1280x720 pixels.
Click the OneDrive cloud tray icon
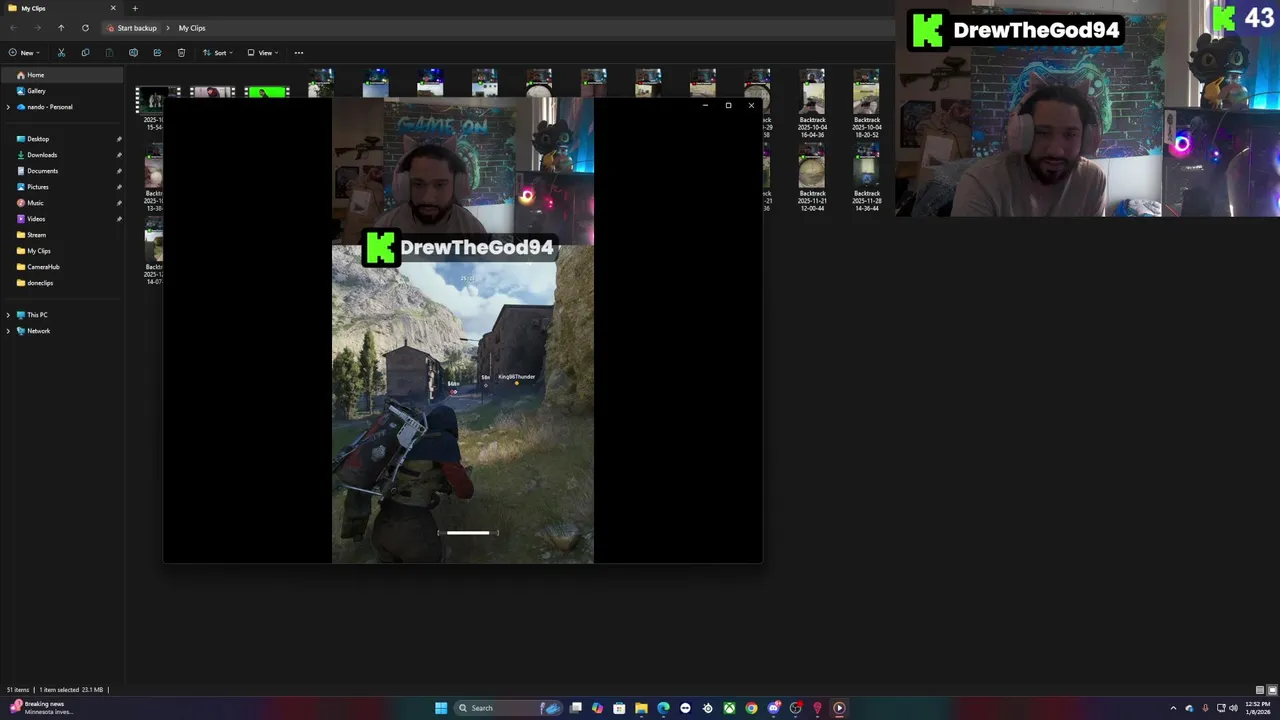1189,708
